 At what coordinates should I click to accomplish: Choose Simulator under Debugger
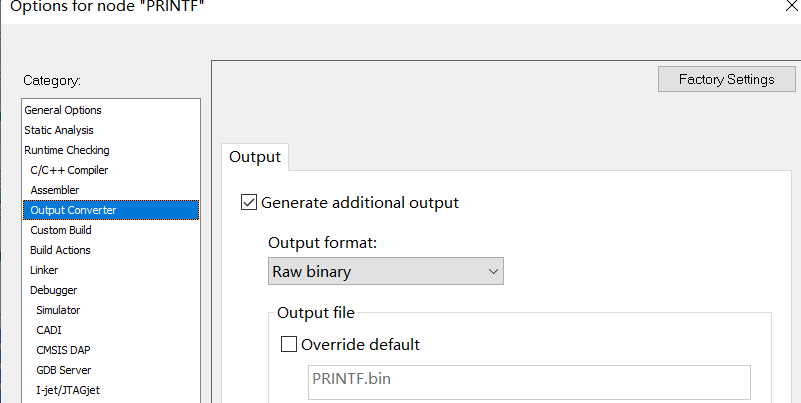tap(58, 310)
